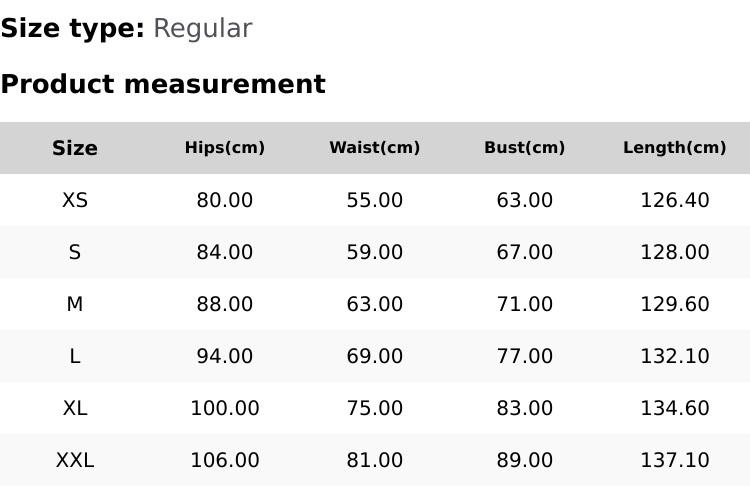750x486 pixels.
Task: Click the Size column header
Action: (x=75, y=148)
